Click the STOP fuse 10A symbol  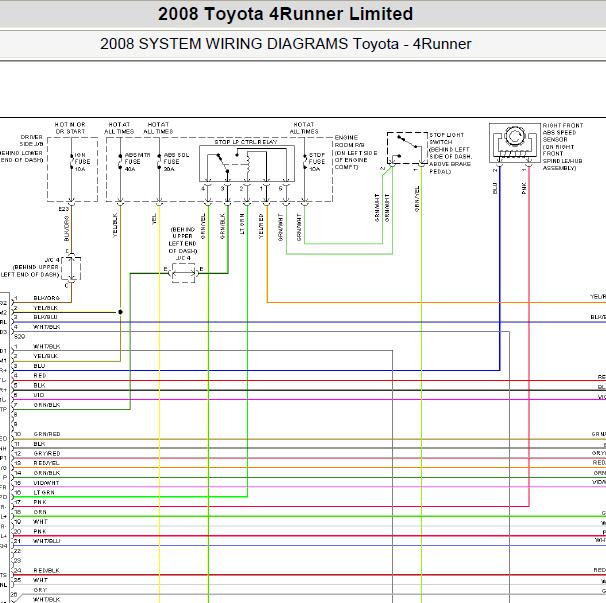coord(305,161)
